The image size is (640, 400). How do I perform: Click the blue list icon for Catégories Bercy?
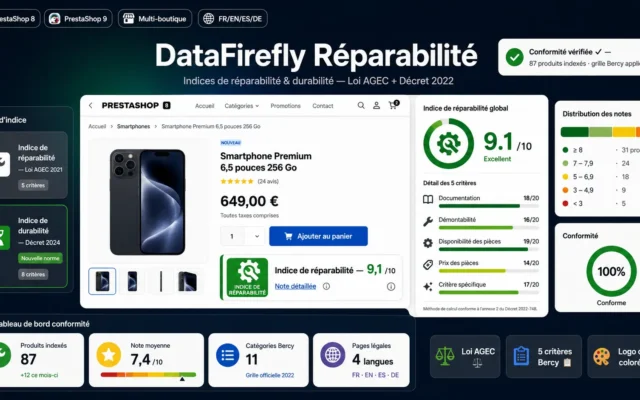[228, 355]
